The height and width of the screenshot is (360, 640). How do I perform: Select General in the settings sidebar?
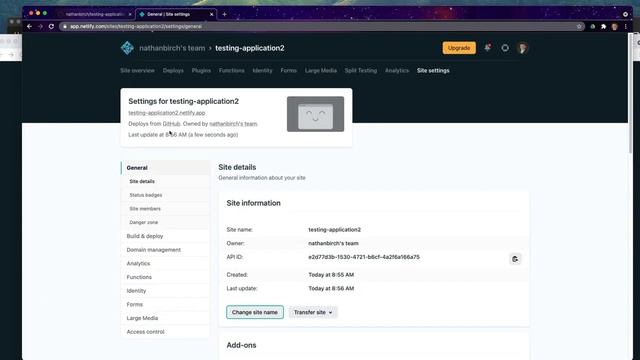[x=165, y=168]
